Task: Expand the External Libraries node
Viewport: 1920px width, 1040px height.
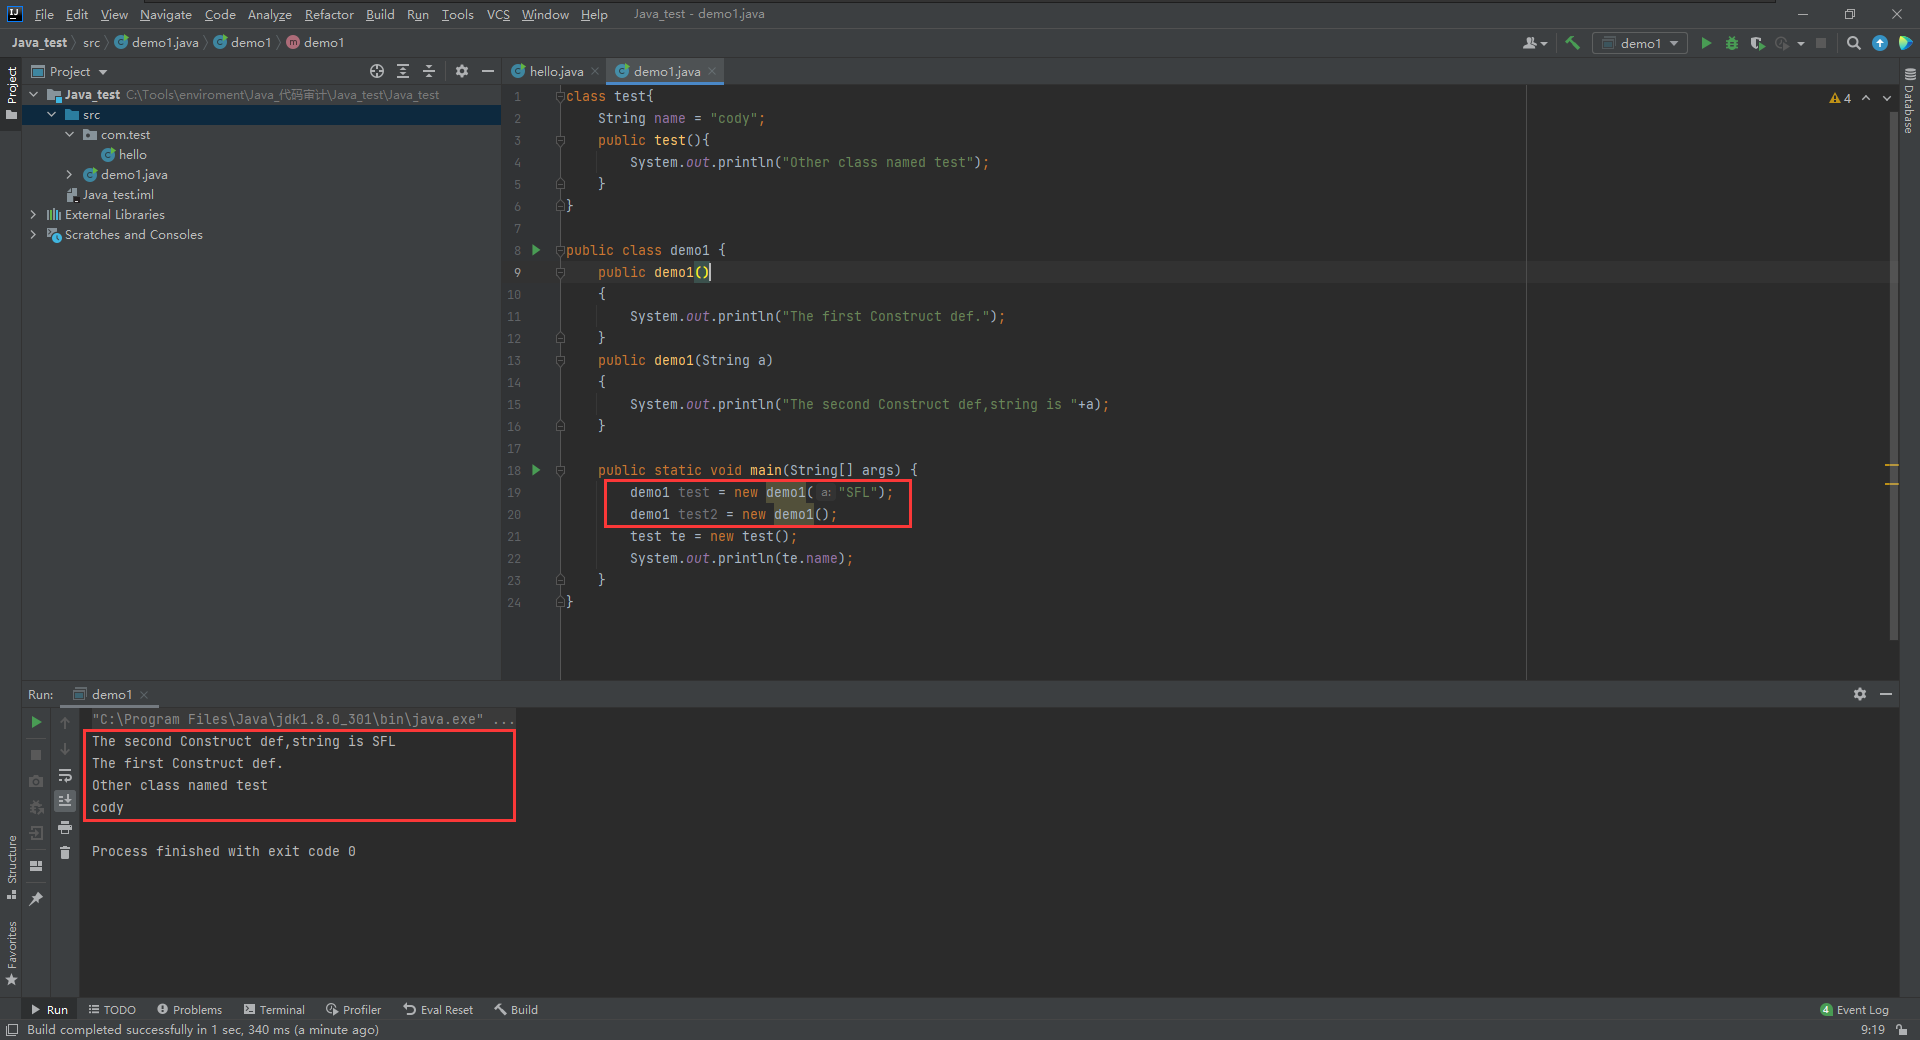Action: [x=34, y=214]
